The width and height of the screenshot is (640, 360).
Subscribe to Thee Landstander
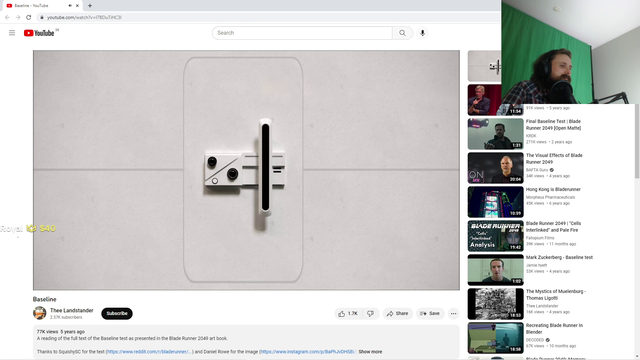[x=117, y=313]
